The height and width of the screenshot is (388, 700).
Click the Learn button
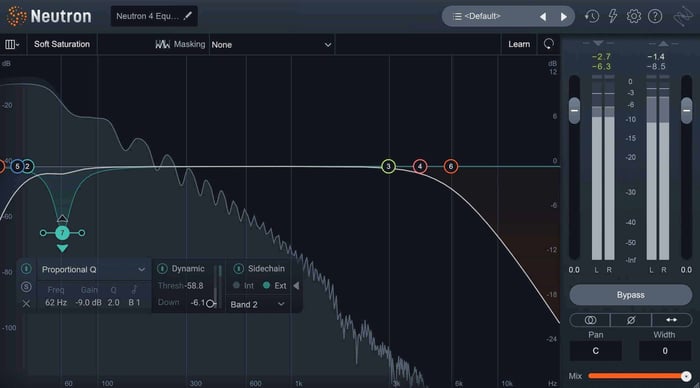click(x=519, y=44)
